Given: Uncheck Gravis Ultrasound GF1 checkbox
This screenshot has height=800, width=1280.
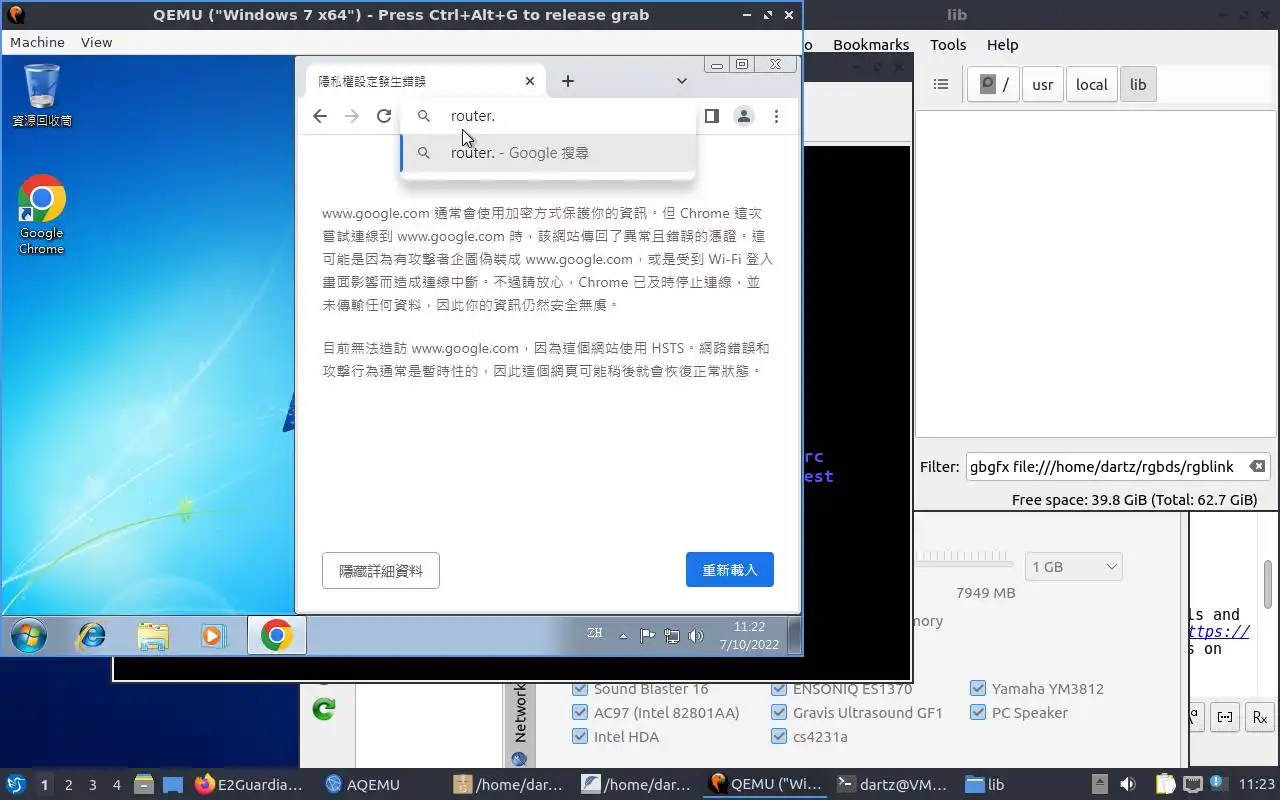Looking at the screenshot, I should click(x=779, y=713).
